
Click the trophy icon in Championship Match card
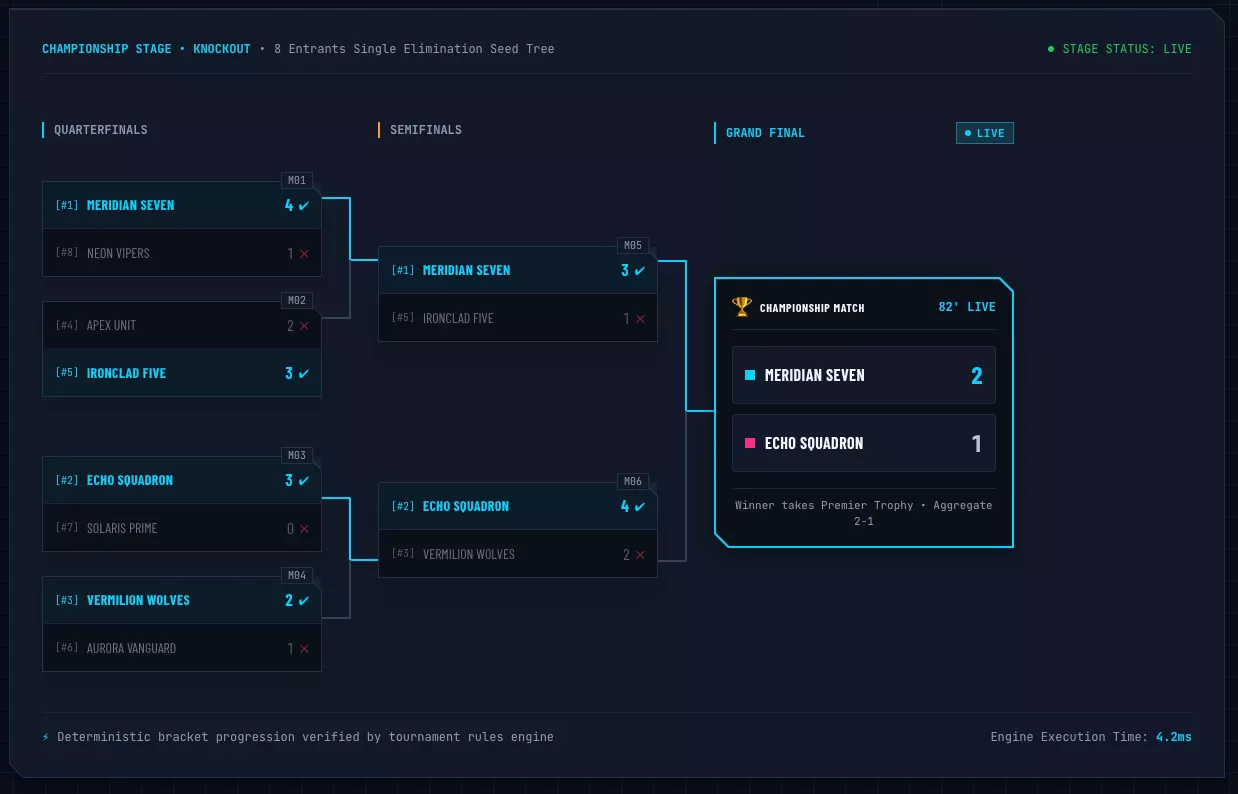[x=741, y=306]
